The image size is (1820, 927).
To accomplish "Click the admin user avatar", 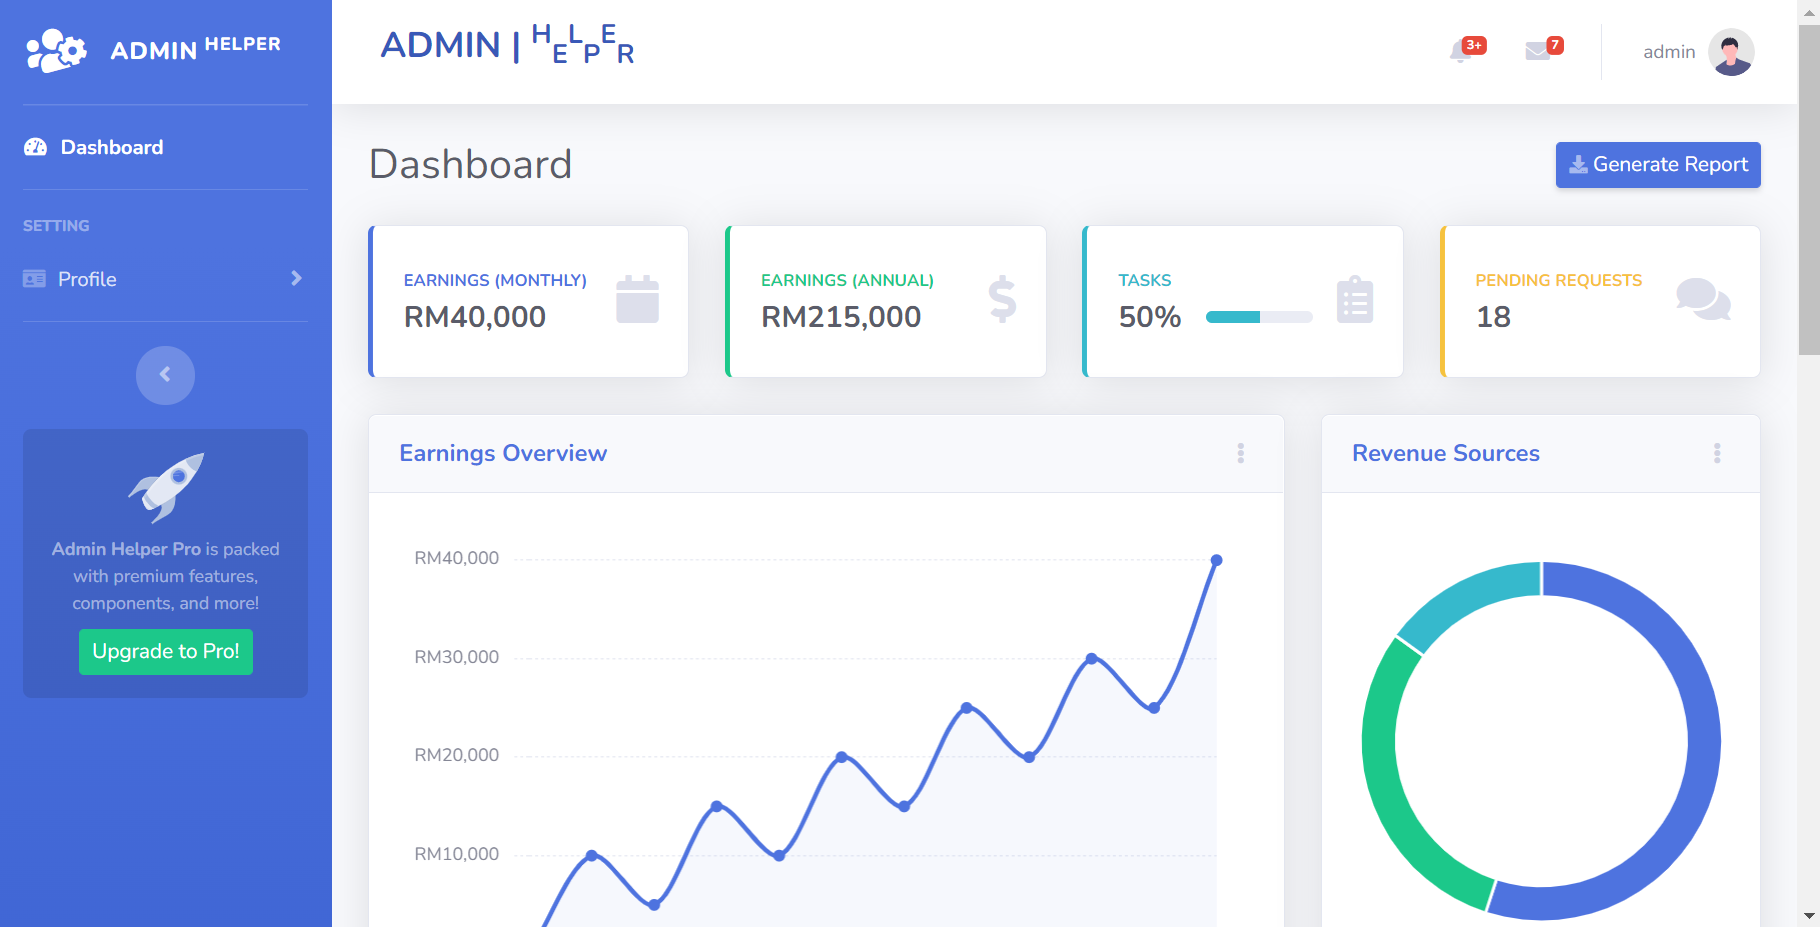I will point(1731,52).
